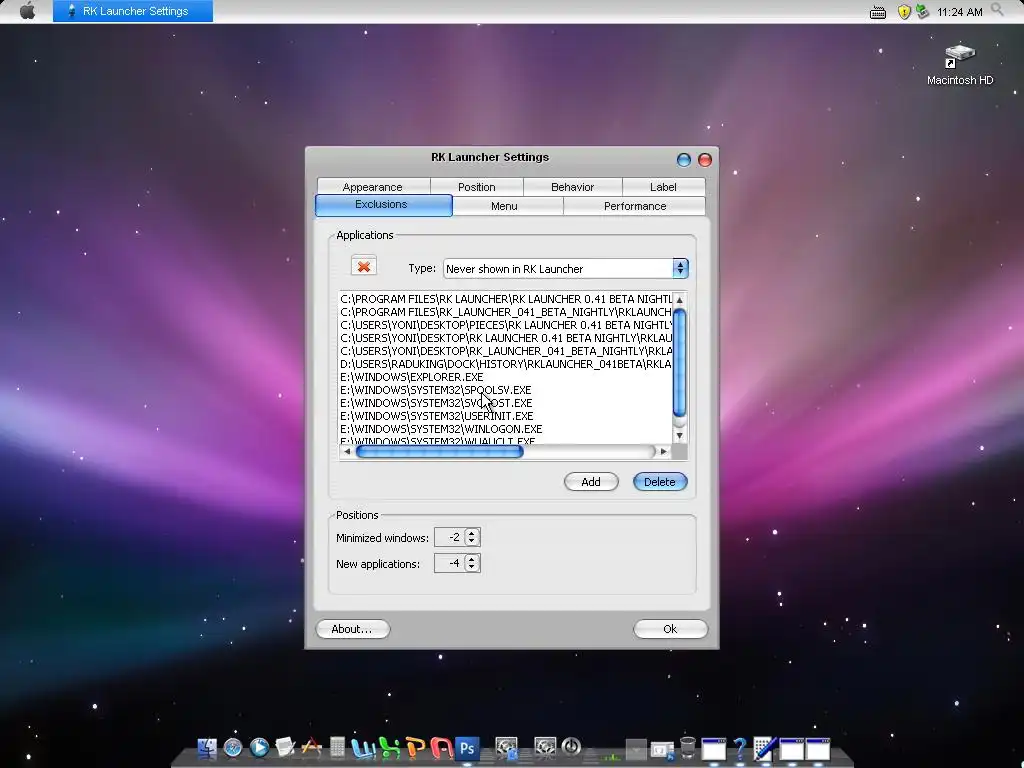Click the horizontal scrollbar thumb in list

440,451
